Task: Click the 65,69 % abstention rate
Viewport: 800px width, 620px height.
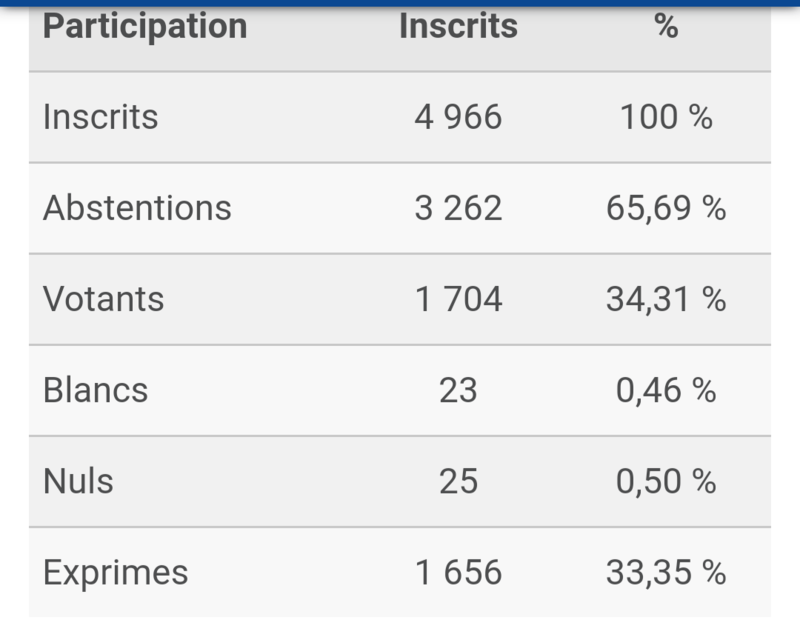Action: 666,208
